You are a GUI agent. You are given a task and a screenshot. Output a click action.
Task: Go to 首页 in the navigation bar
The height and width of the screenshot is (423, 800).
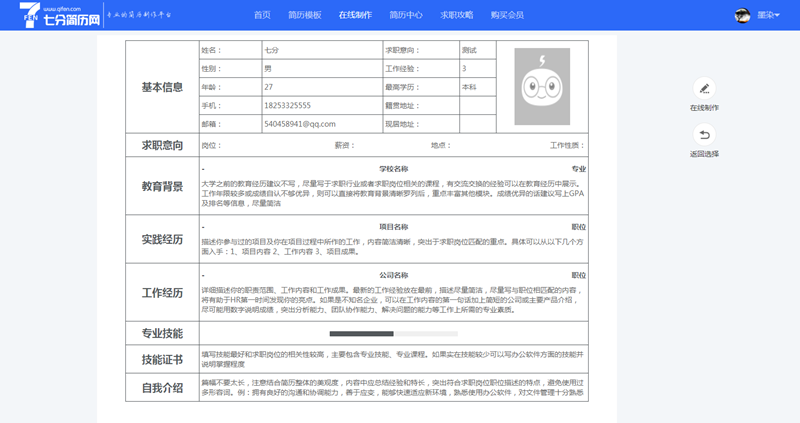tap(262, 15)
